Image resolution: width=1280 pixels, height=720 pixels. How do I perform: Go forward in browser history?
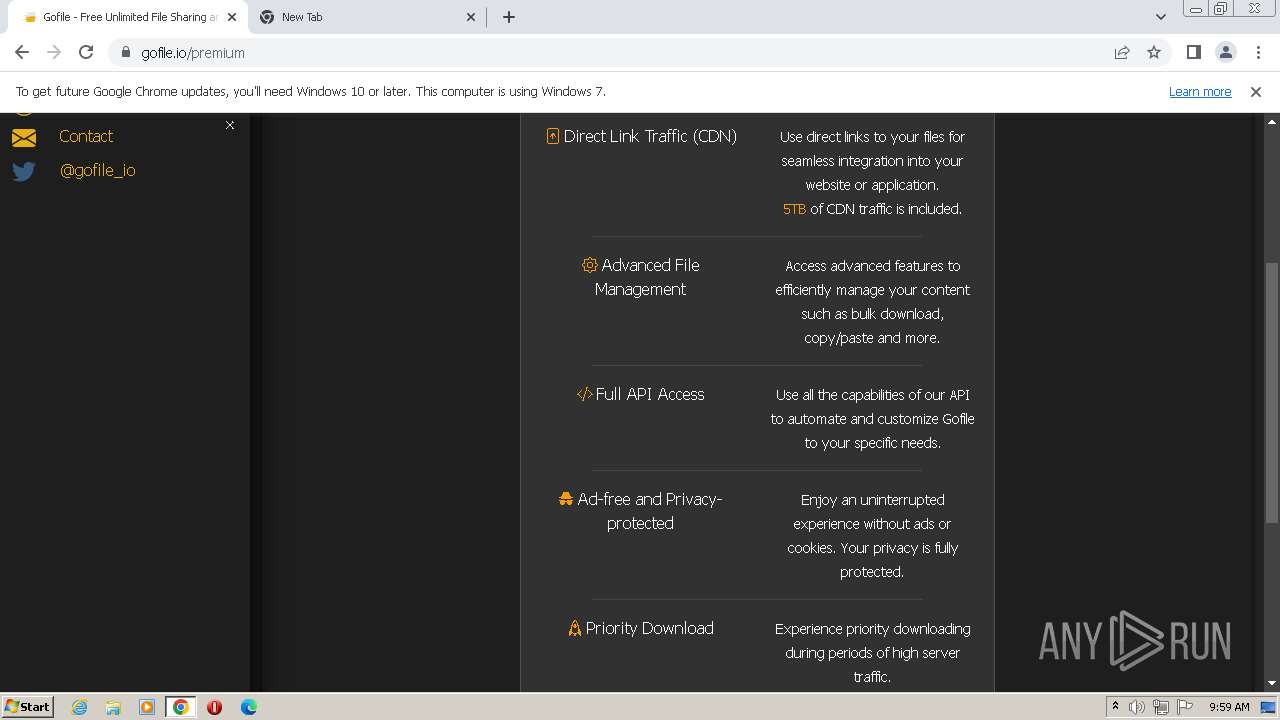click(54, 52)
